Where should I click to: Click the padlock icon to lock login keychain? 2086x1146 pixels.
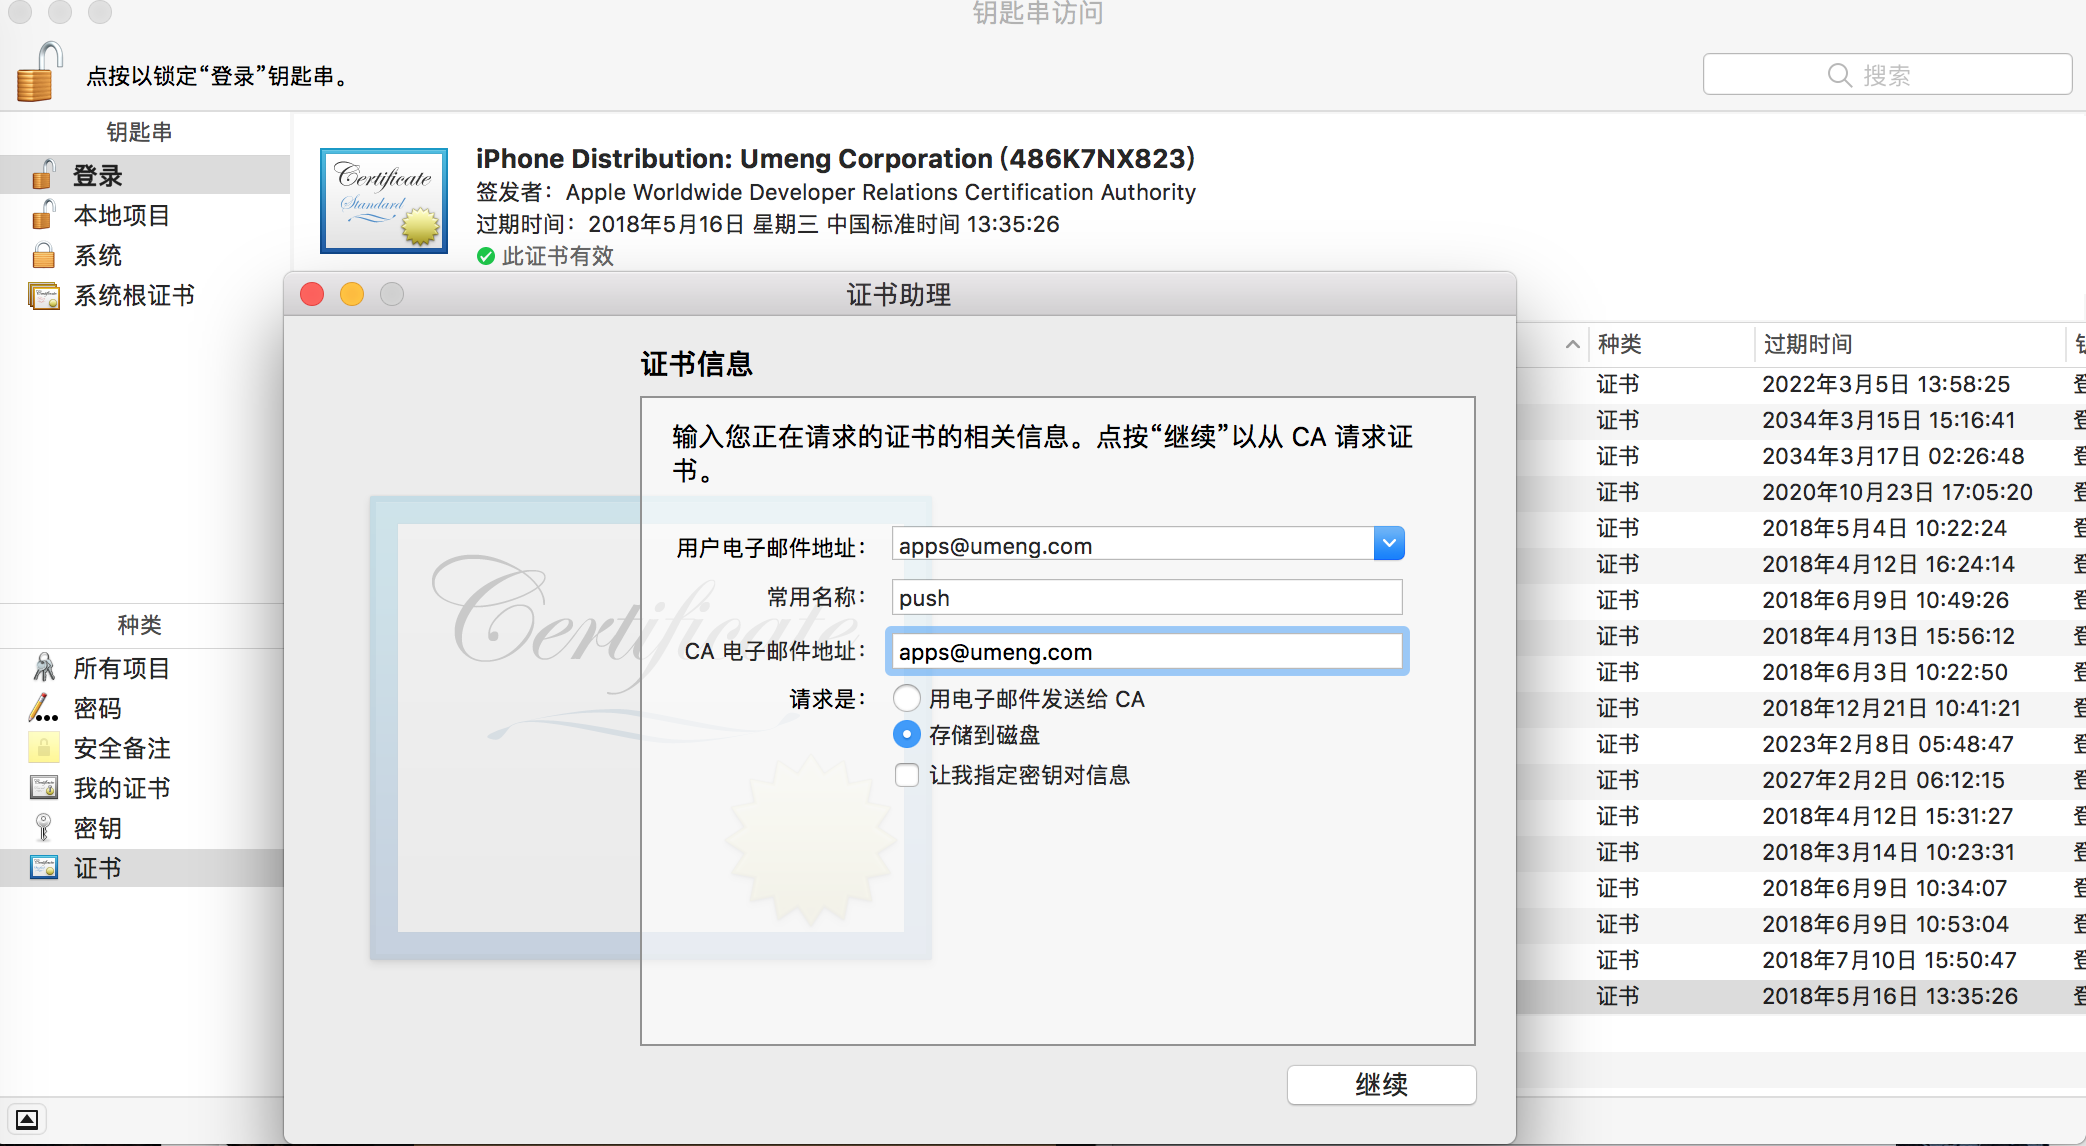[x=40, y=71]
